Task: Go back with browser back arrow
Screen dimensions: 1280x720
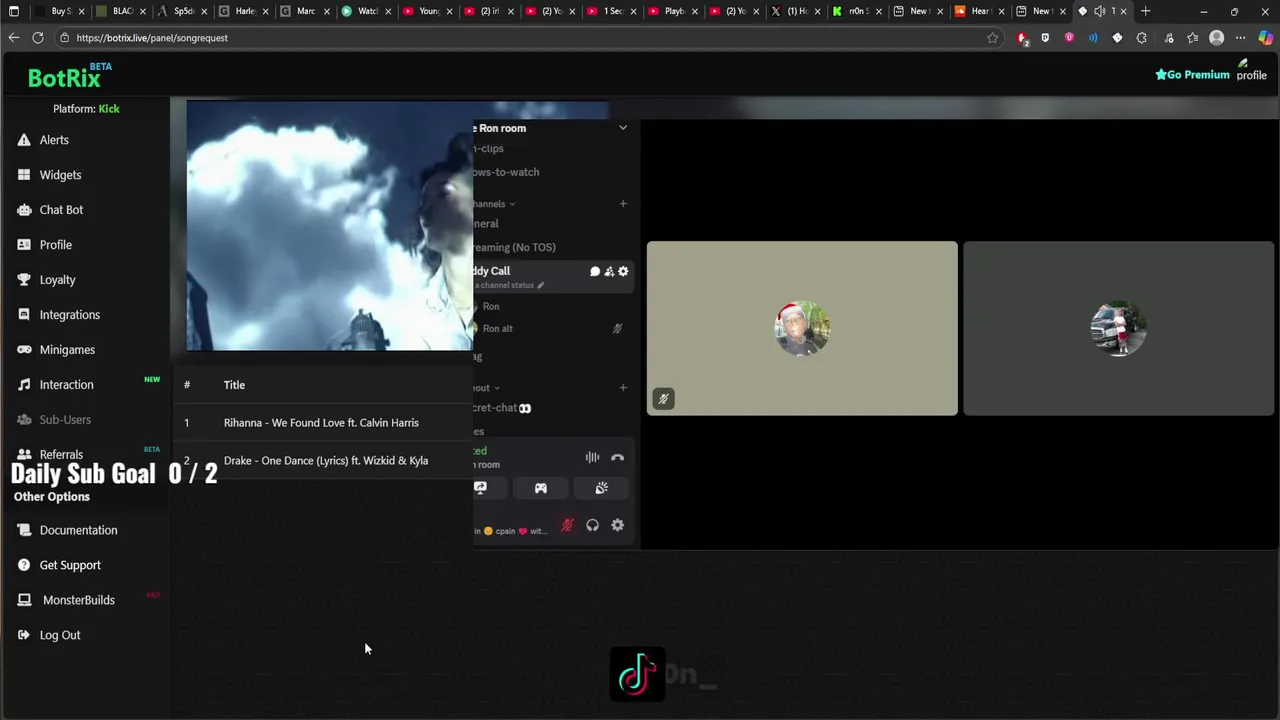Action: pyautogui.click(x=13, y=38)
